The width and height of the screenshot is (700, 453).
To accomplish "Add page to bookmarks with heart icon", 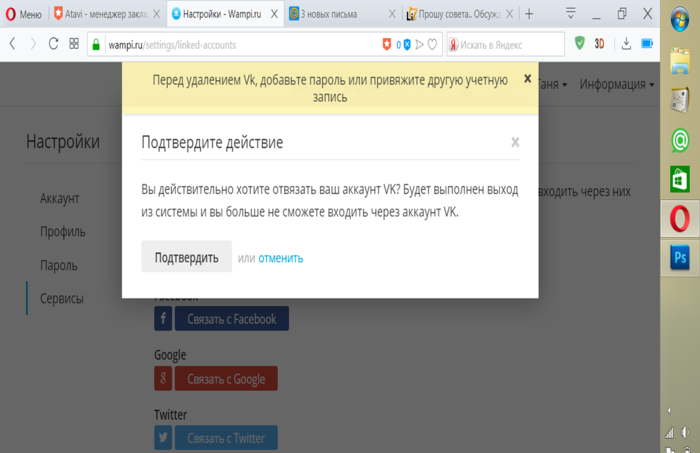I will pyautogui.click(x=432, y=45).
